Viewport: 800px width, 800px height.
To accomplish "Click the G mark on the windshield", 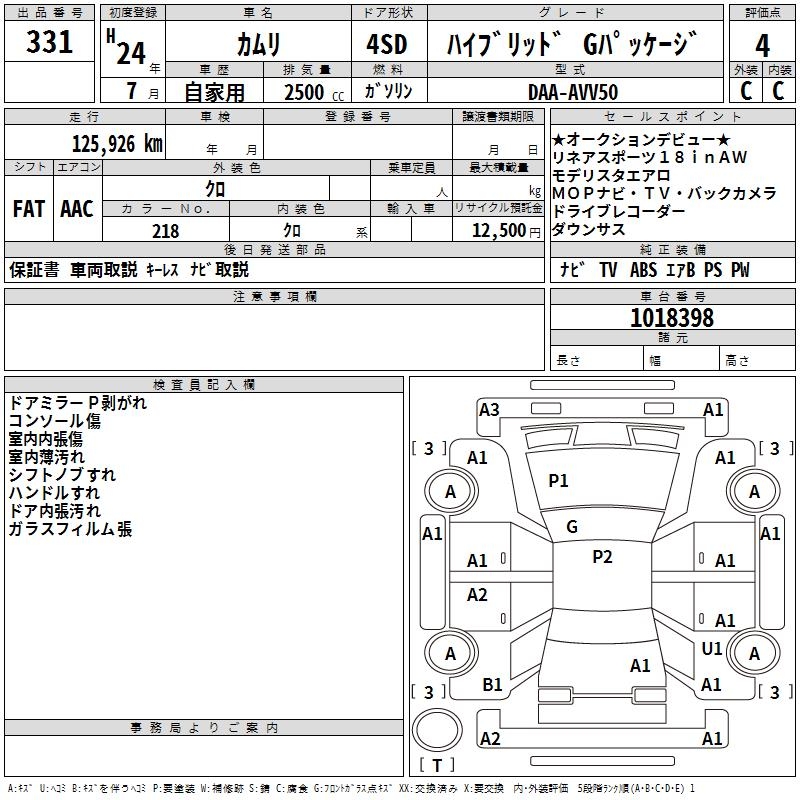I will tap(571, 527).
